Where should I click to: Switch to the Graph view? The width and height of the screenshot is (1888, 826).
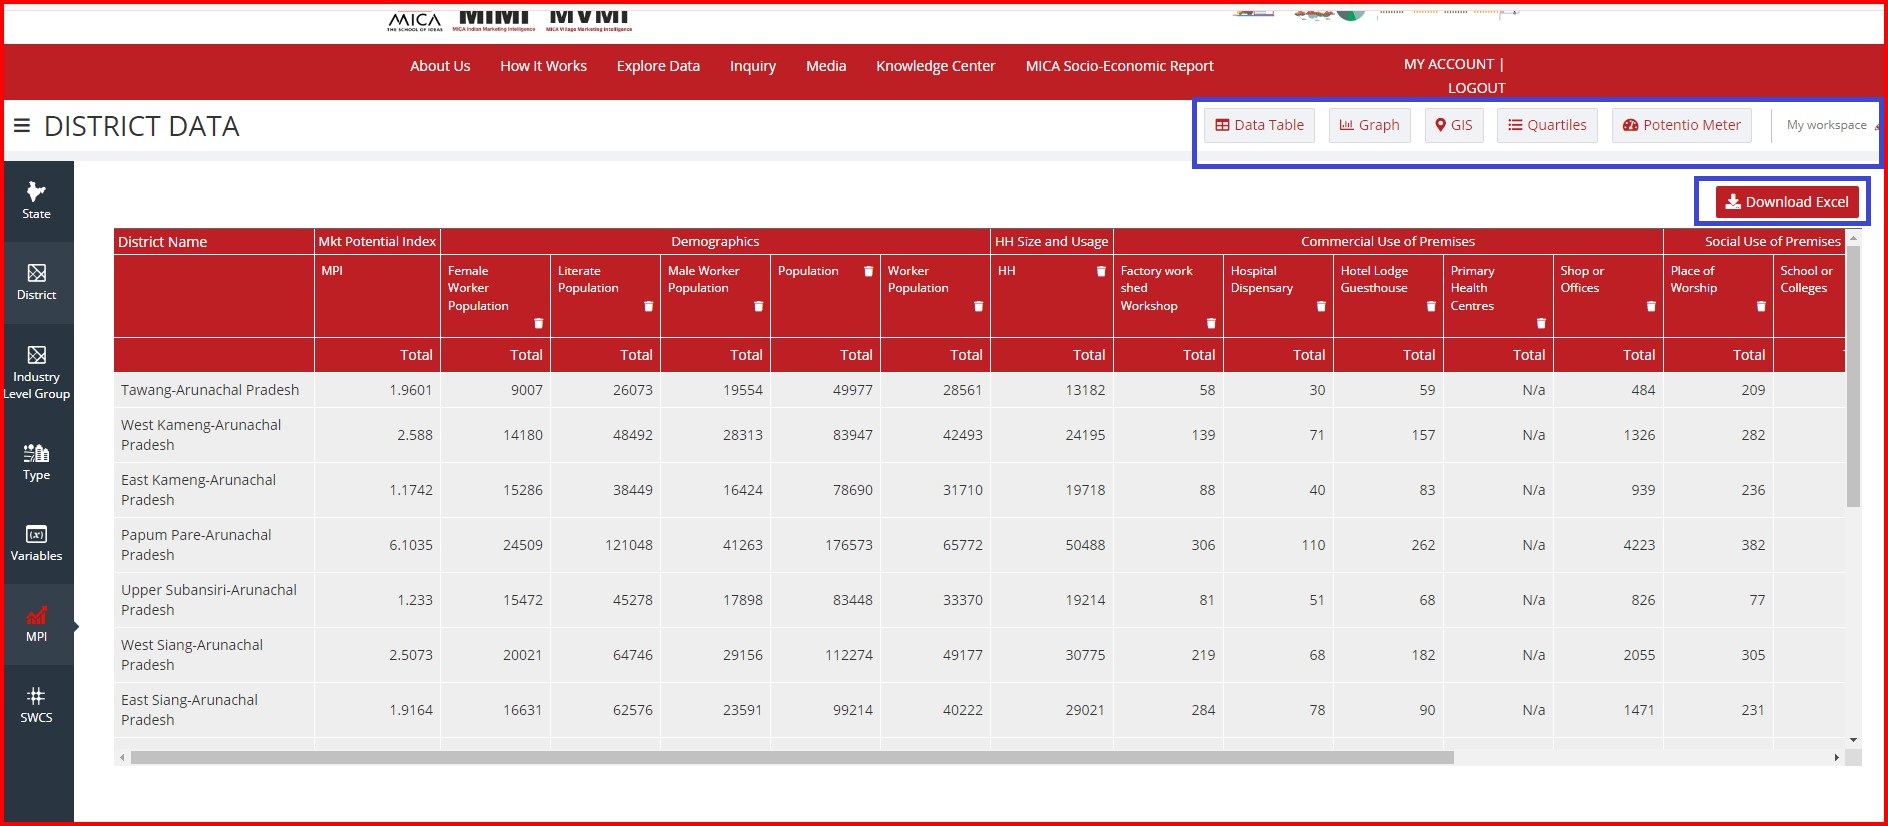click(1369, 125)
